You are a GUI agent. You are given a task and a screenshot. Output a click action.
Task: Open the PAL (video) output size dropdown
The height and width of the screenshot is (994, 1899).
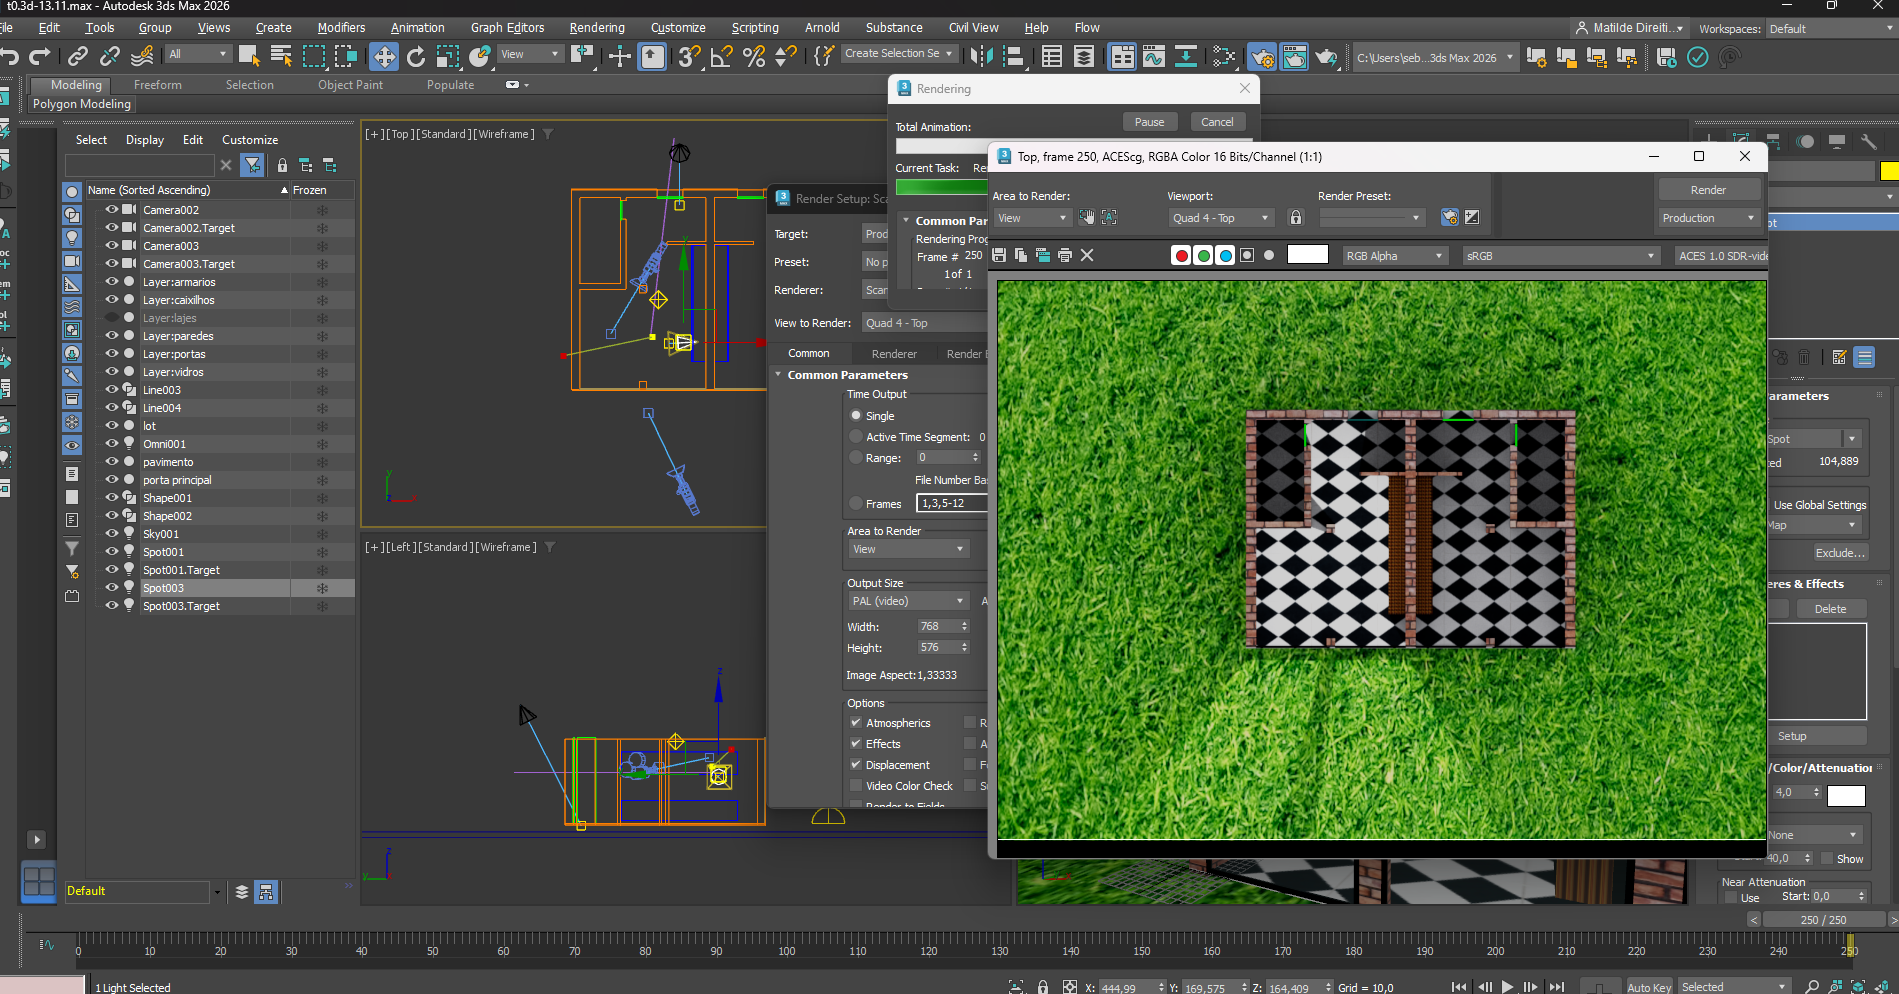908,601
